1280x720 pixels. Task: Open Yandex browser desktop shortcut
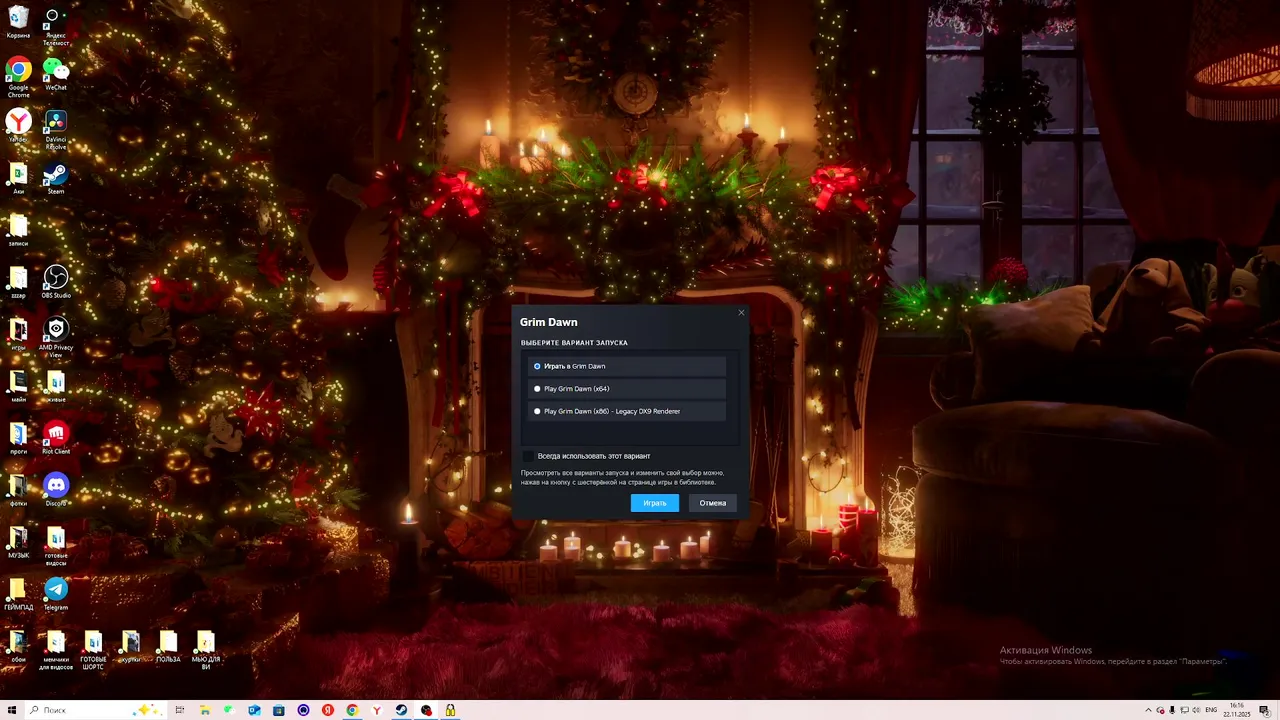[x=18, y=126]
